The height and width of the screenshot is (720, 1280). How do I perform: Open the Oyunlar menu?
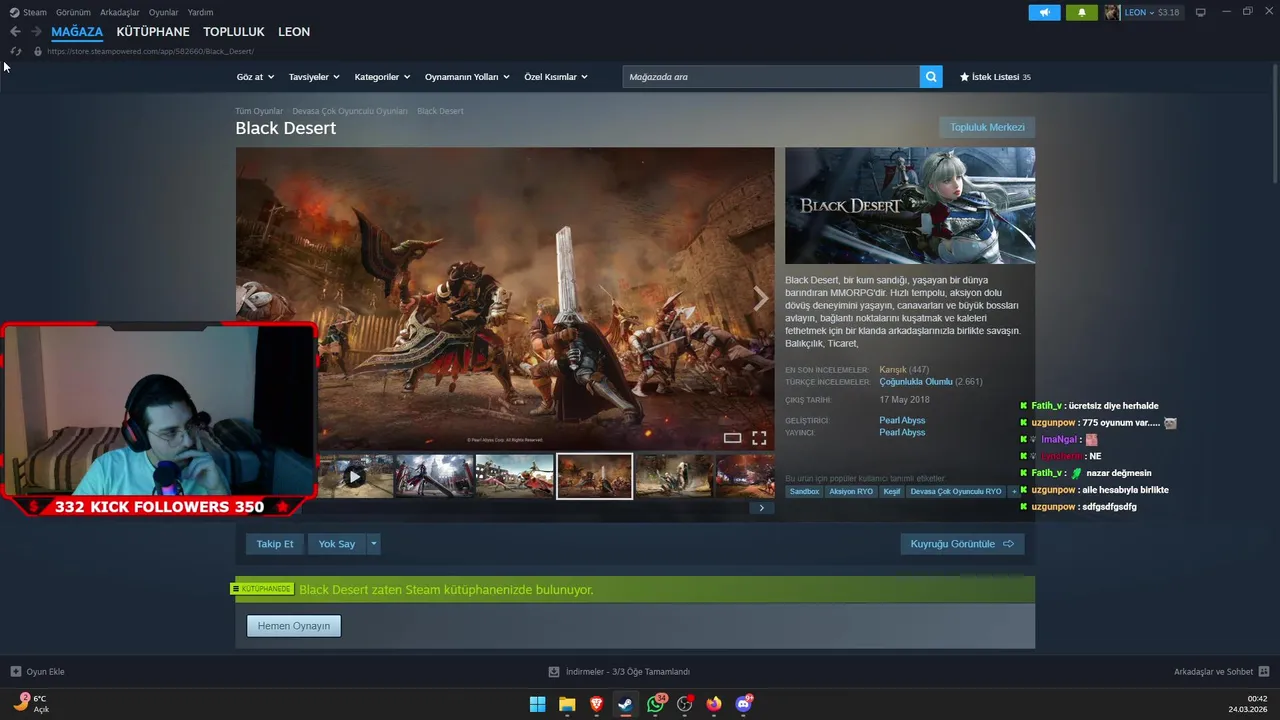164,12
